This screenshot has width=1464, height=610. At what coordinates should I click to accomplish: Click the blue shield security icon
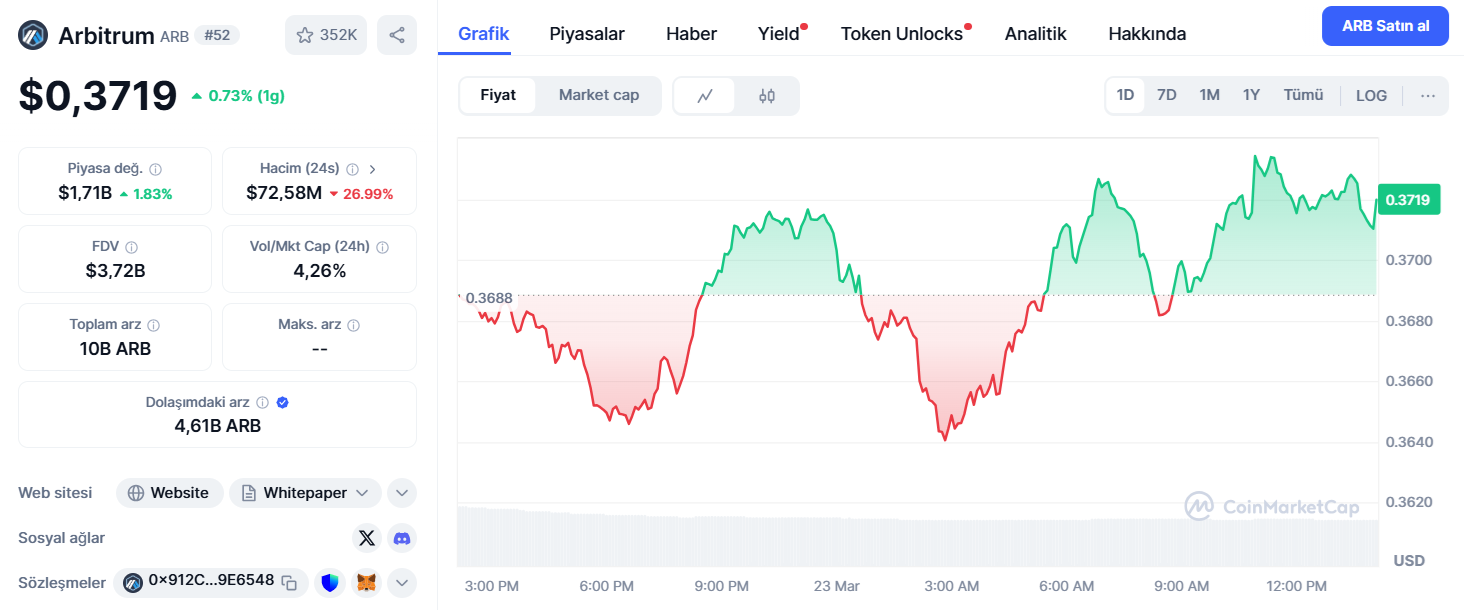(x=330, y=582)
